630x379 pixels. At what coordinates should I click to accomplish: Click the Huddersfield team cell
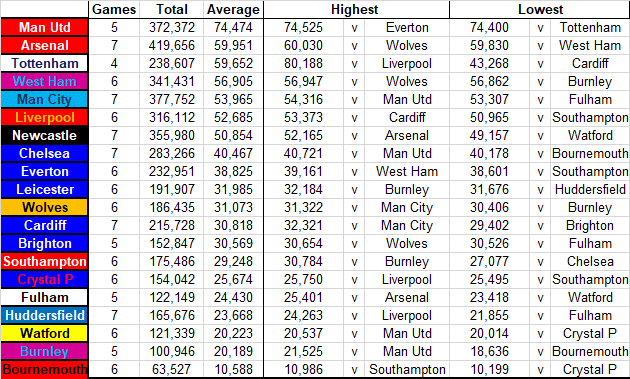click(x=44, y=315)
